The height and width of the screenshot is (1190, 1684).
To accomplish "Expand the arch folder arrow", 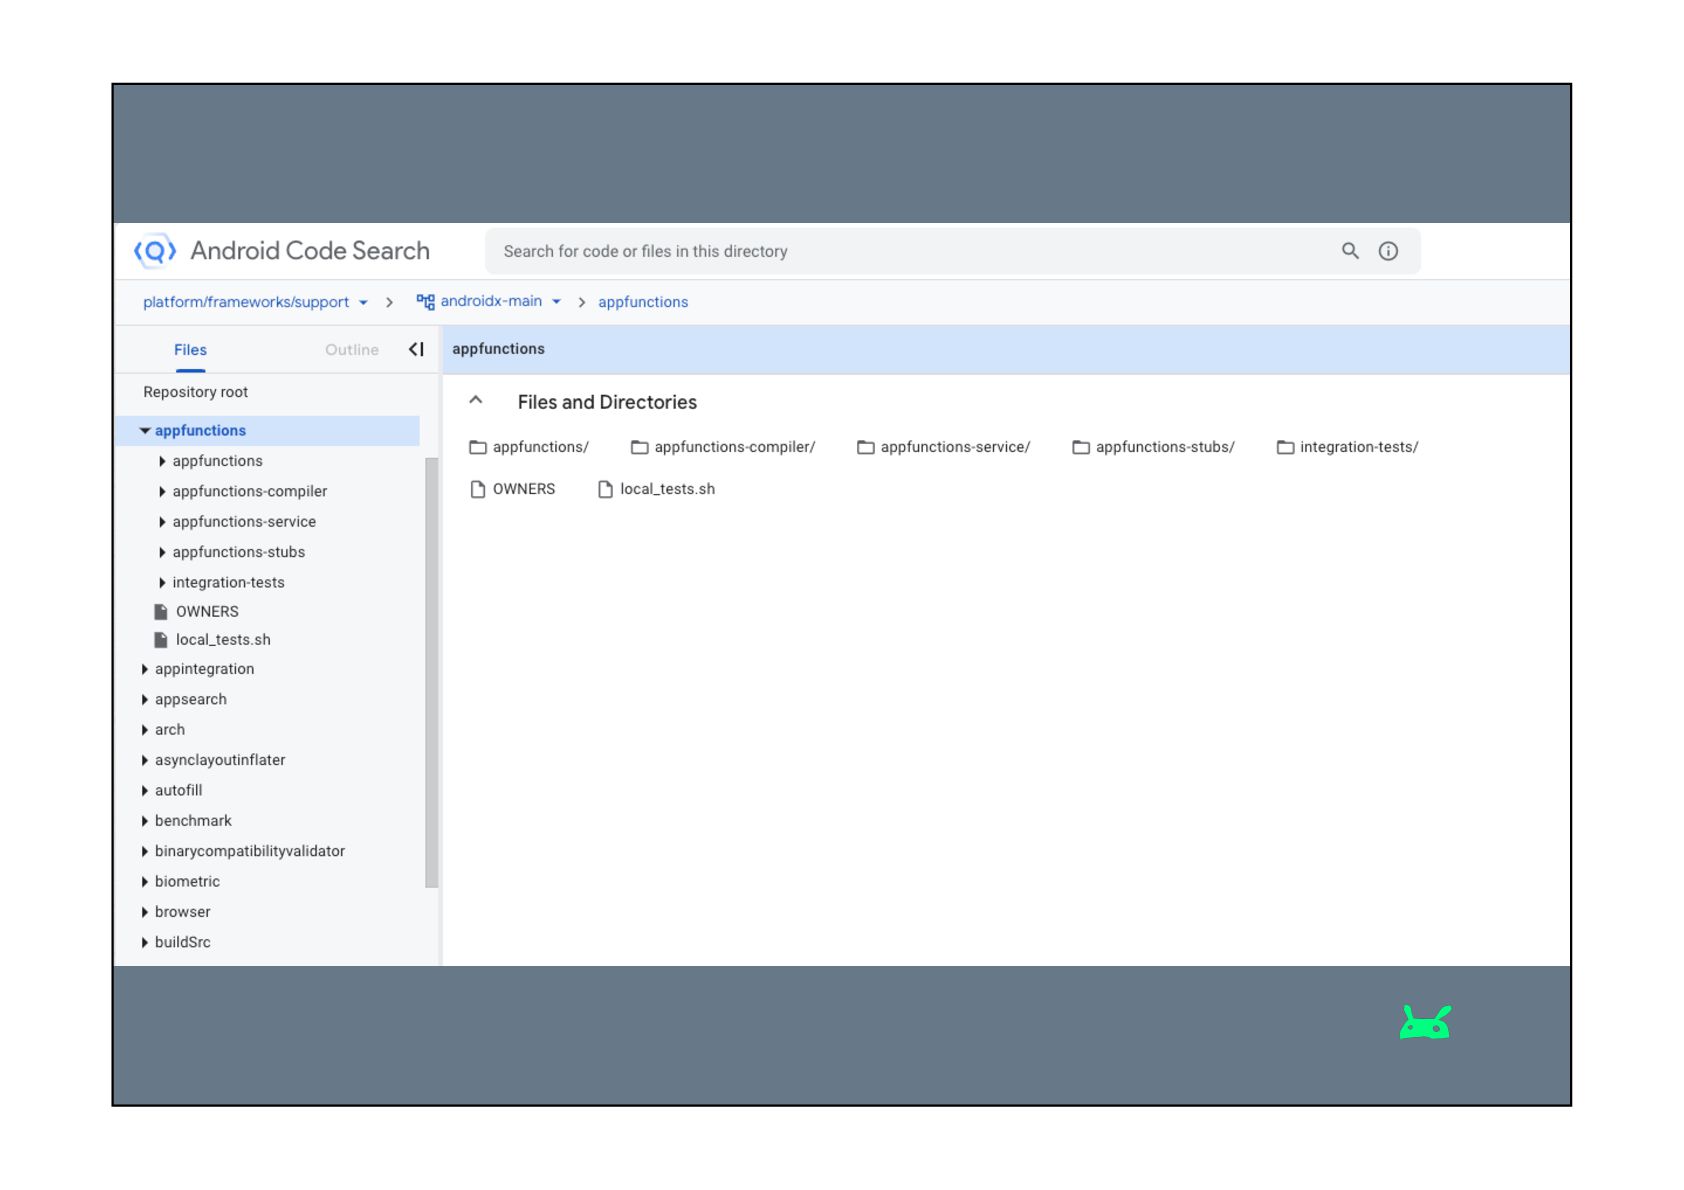I will (145, 729).
